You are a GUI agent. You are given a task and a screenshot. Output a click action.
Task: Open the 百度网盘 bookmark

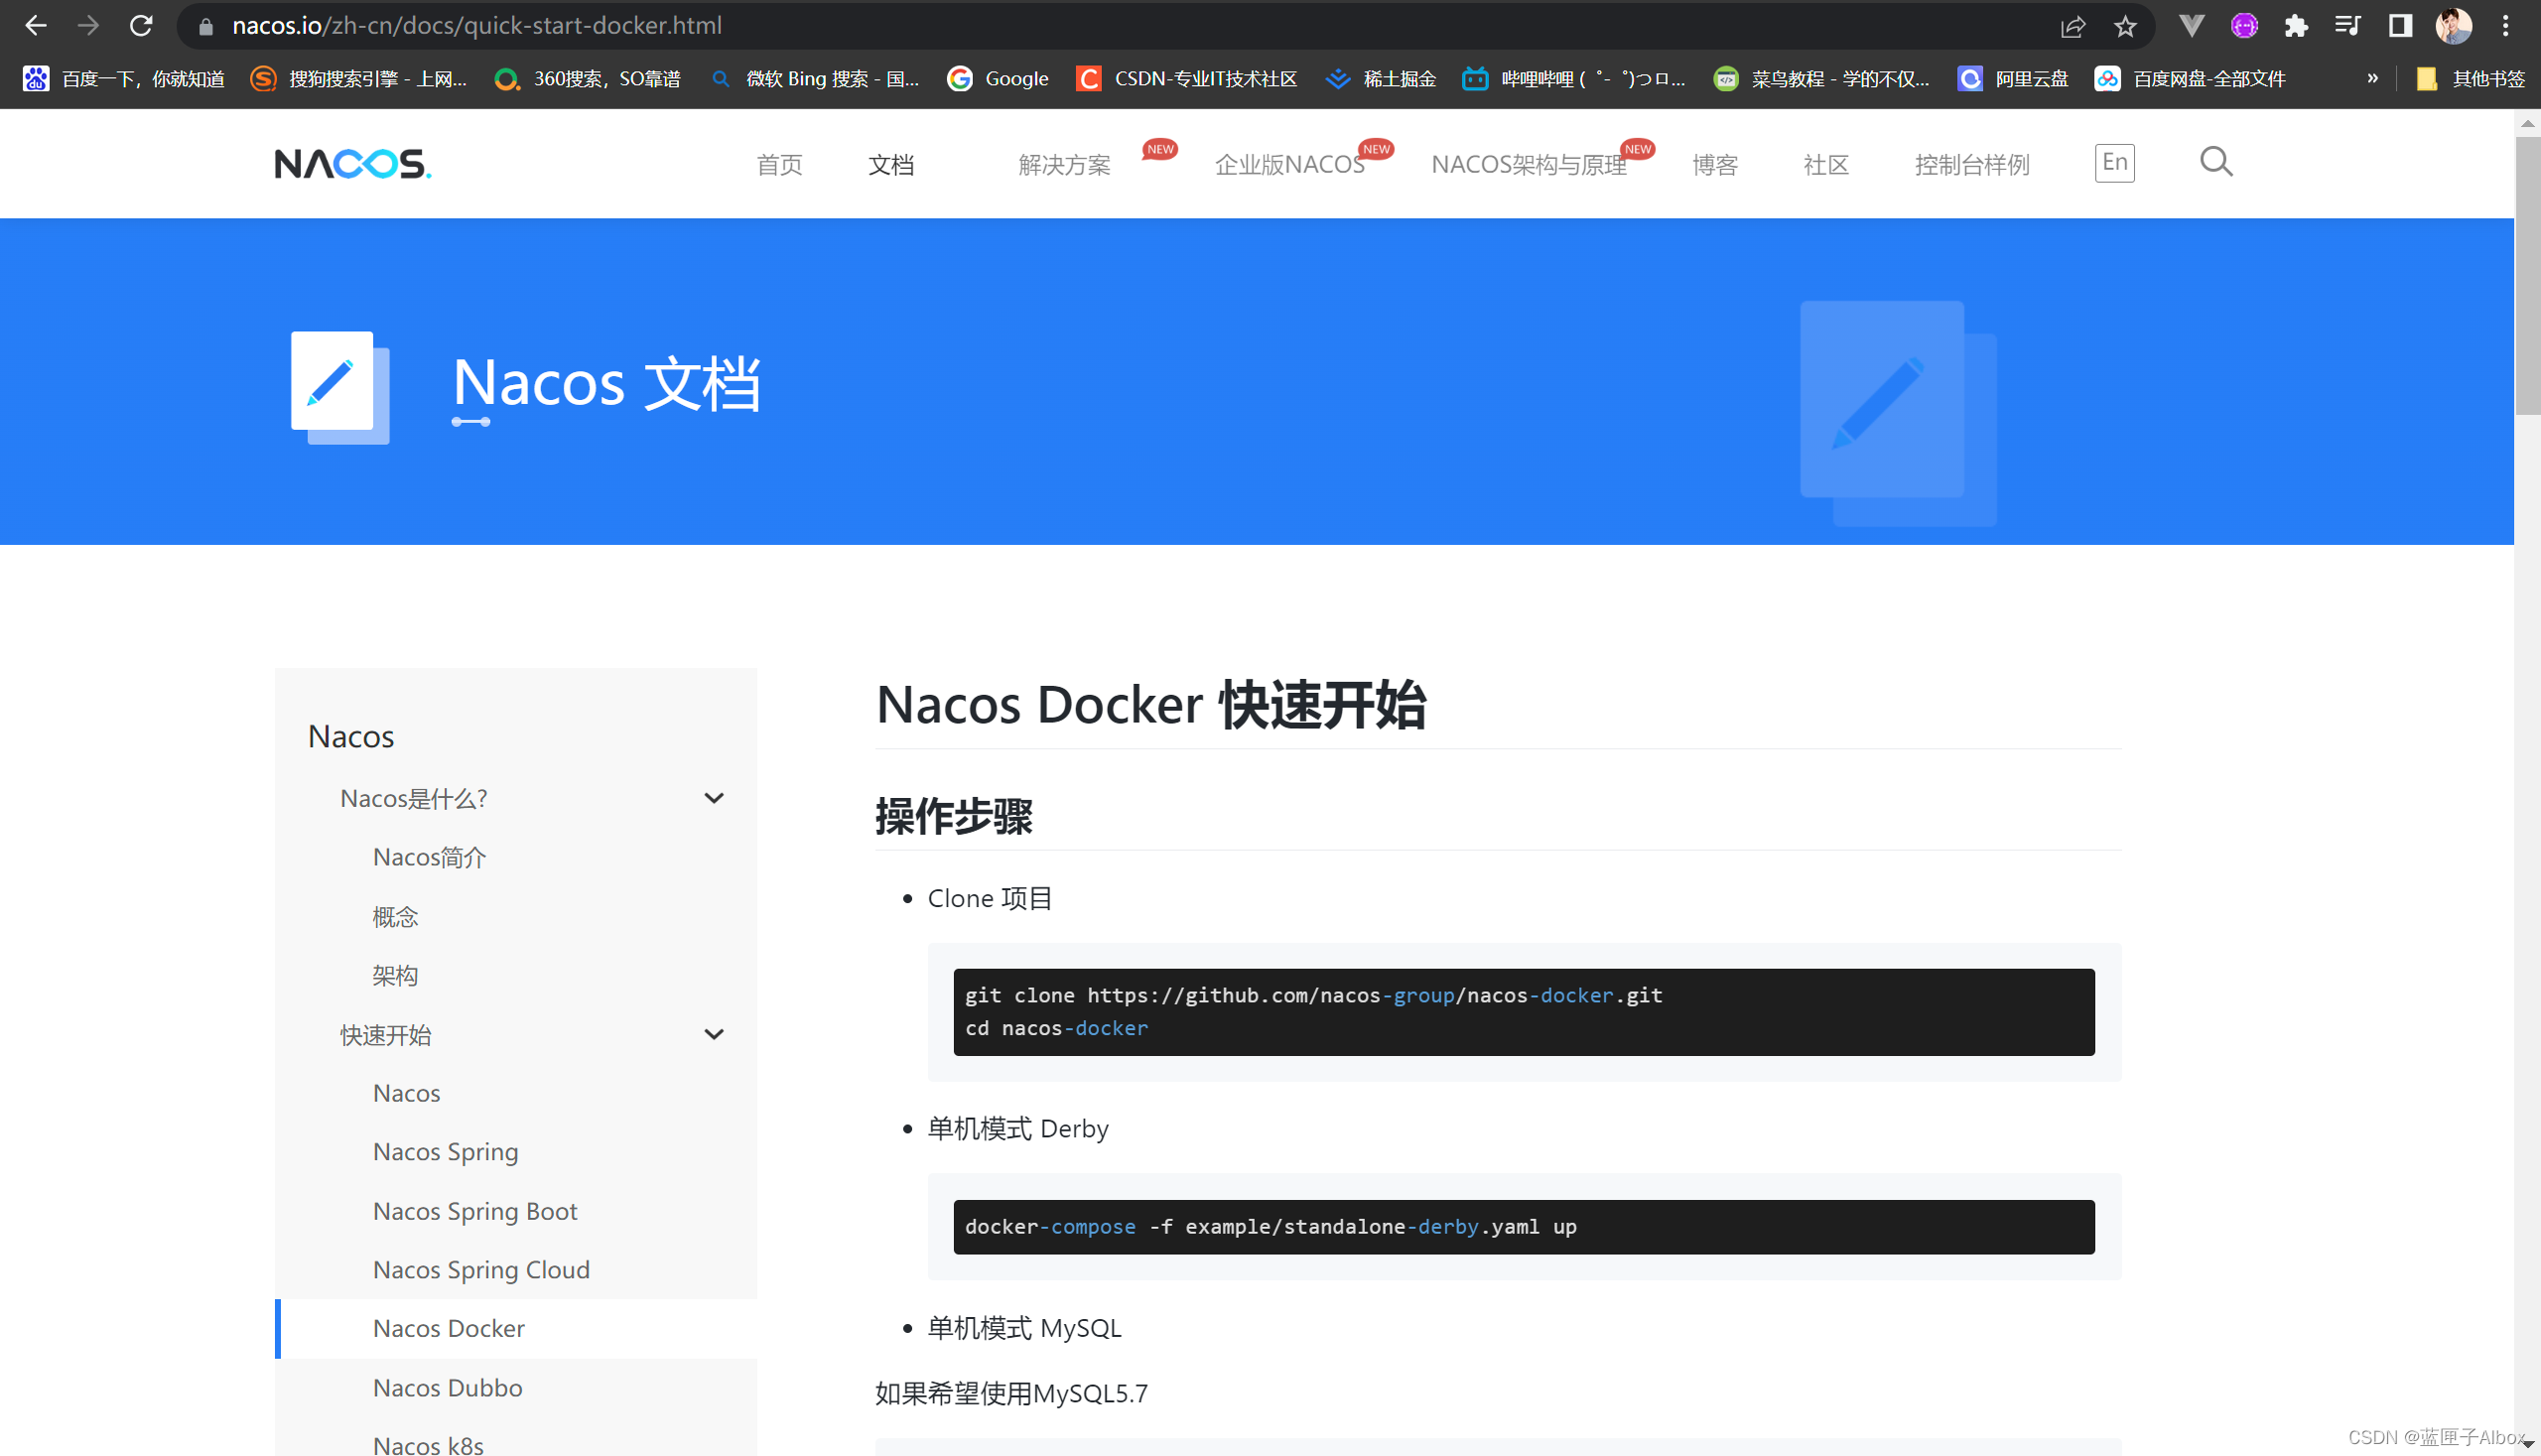tap(2191, 79)
